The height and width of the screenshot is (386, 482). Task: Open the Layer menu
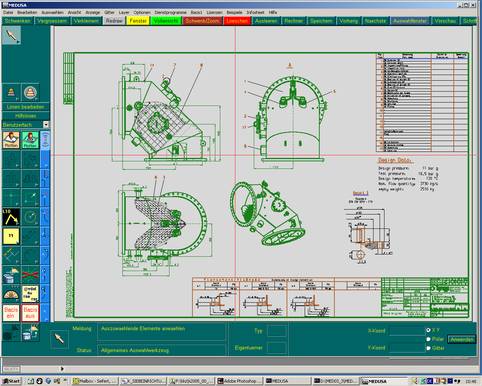(x=124, y=12)
